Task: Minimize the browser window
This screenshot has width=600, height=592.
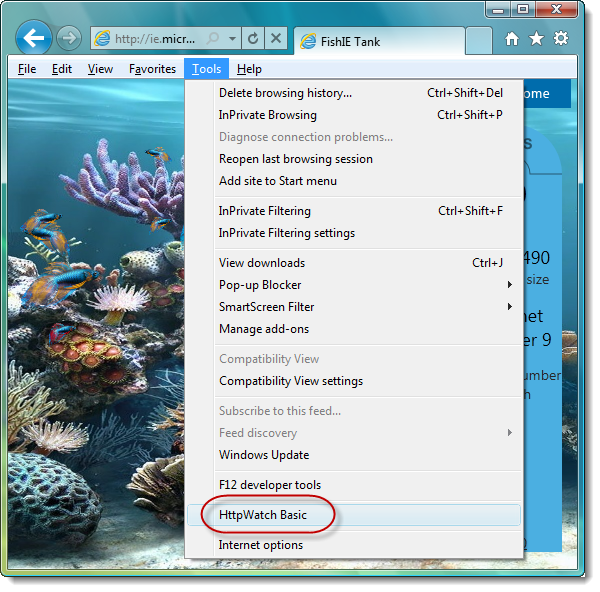Action: [x=498, y=9]
